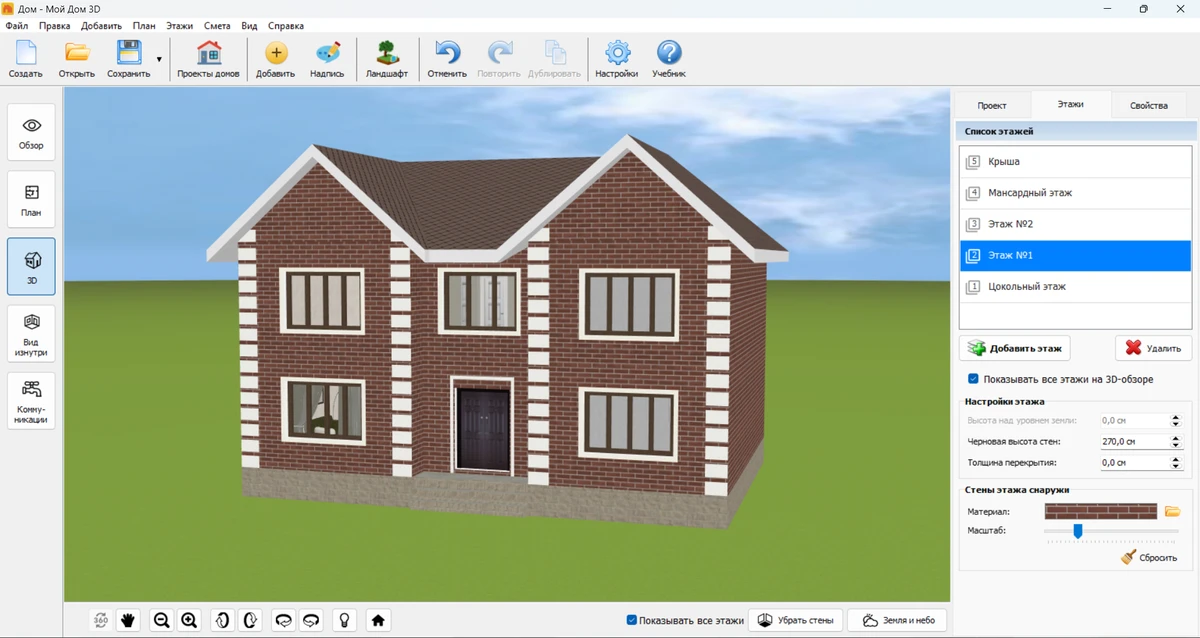Increase Черновая высота стен stepper value

[1175, 437]
